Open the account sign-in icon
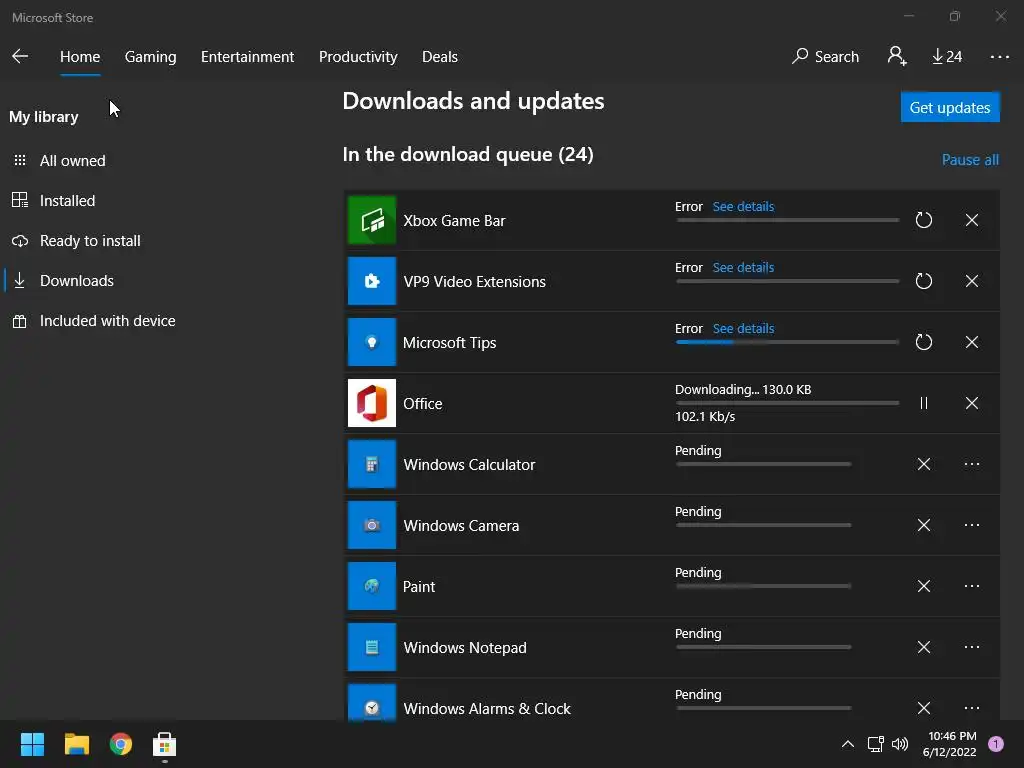The height and width of the screenshot is (768, 1024). (897, 56)
